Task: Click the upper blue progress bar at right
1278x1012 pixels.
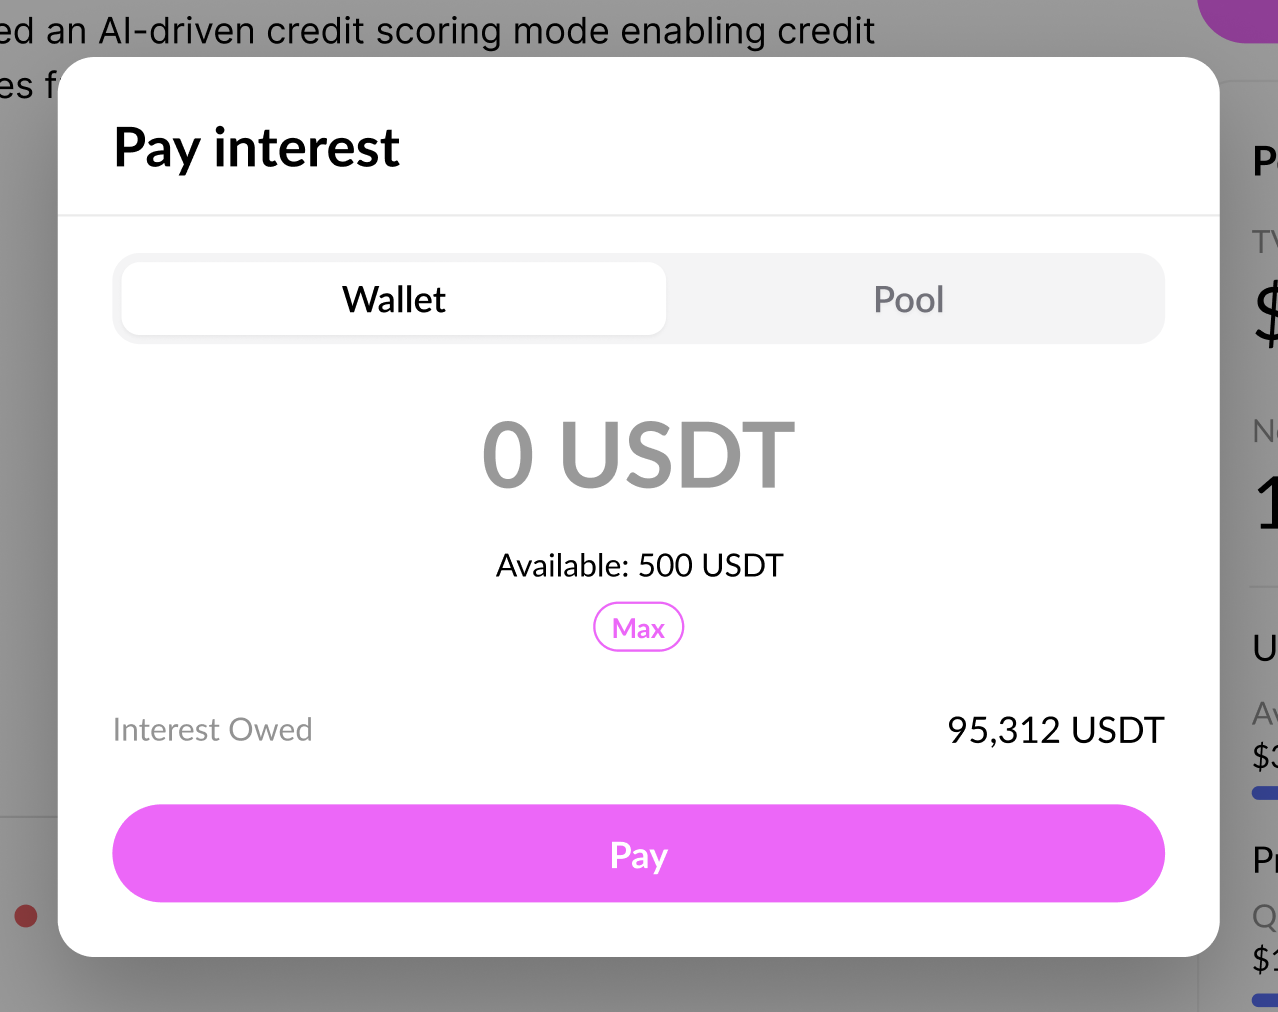Action: click(x=1264, y=793)
